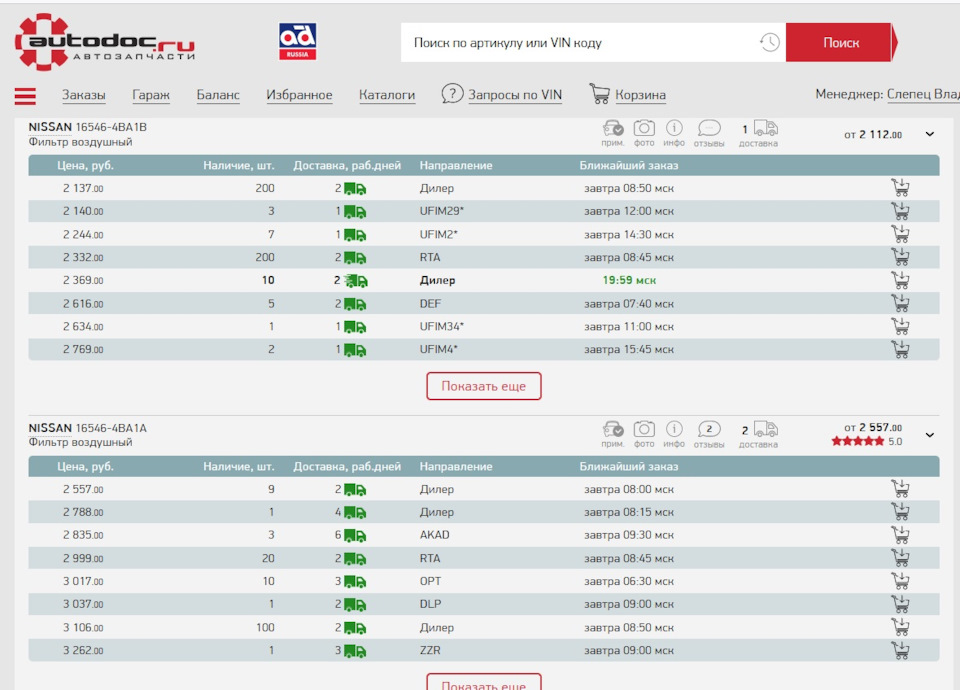Open the Баланс menu item
This screenshot has width=960, height=690.
(218, 95)
